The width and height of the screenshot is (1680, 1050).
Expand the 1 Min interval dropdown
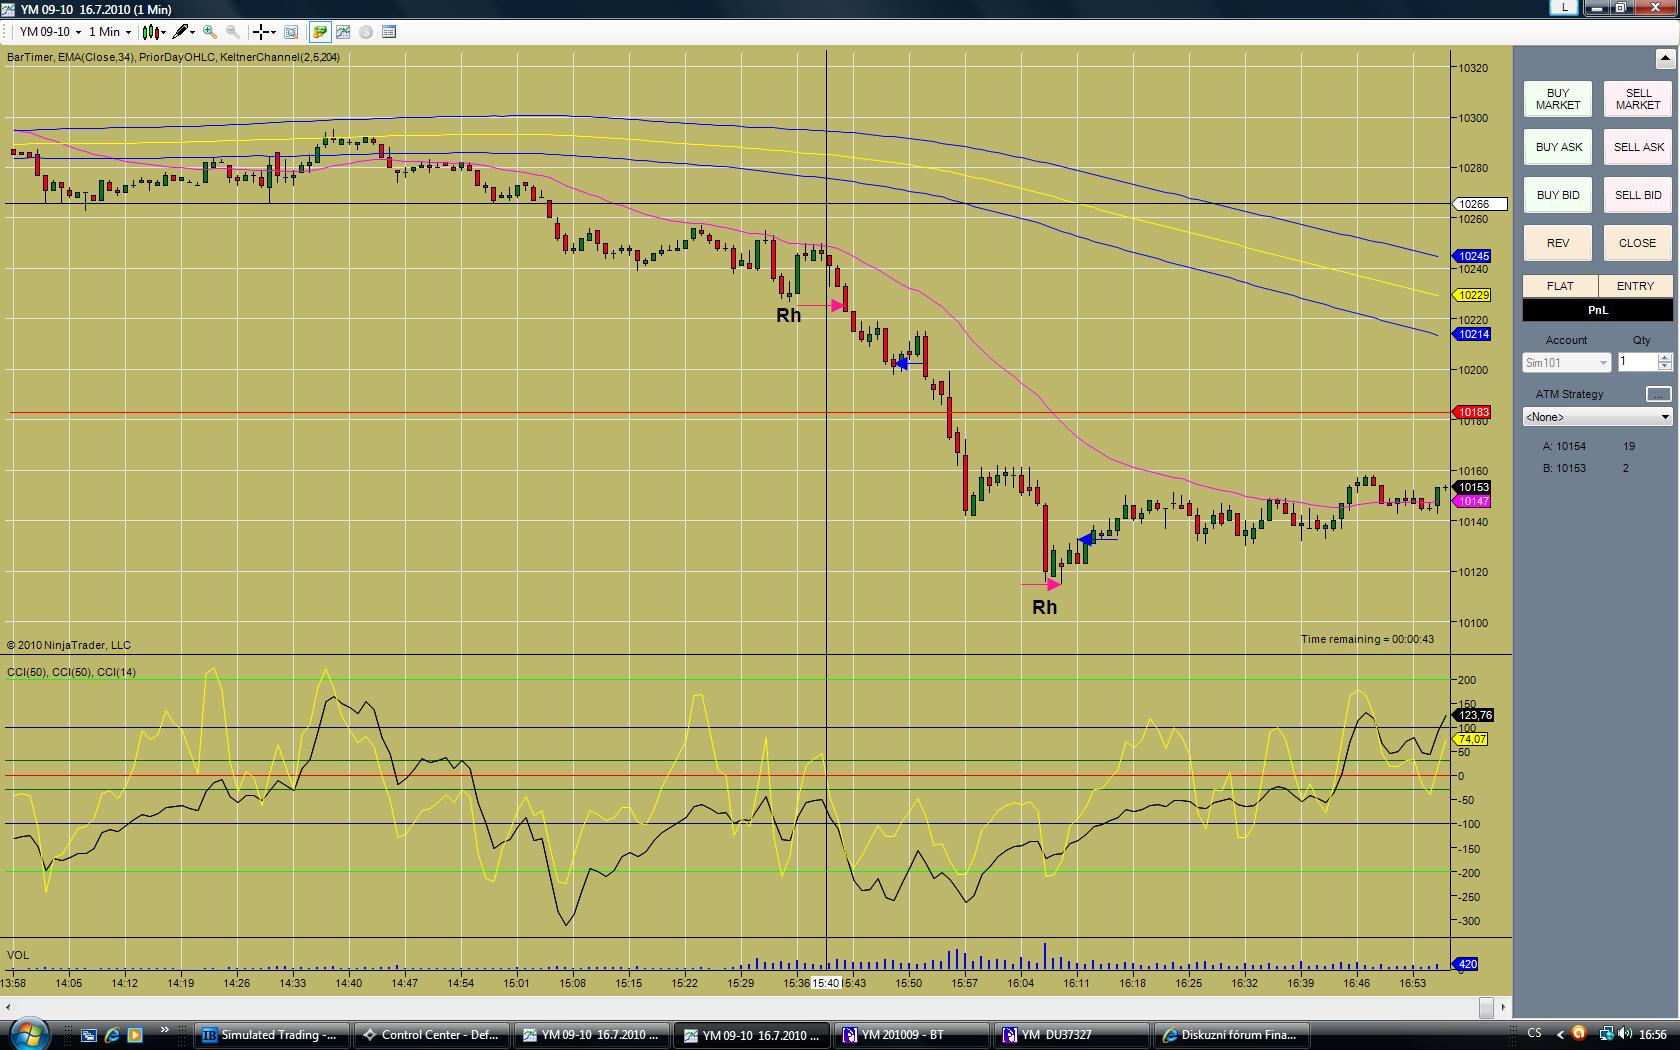[110, 32]
